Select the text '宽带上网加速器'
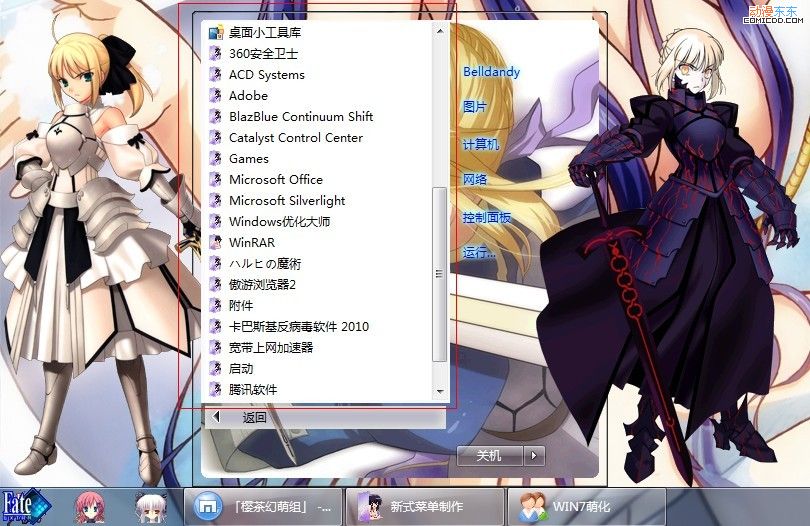This screenshot has height=526, width=810. tap(271, 347)
